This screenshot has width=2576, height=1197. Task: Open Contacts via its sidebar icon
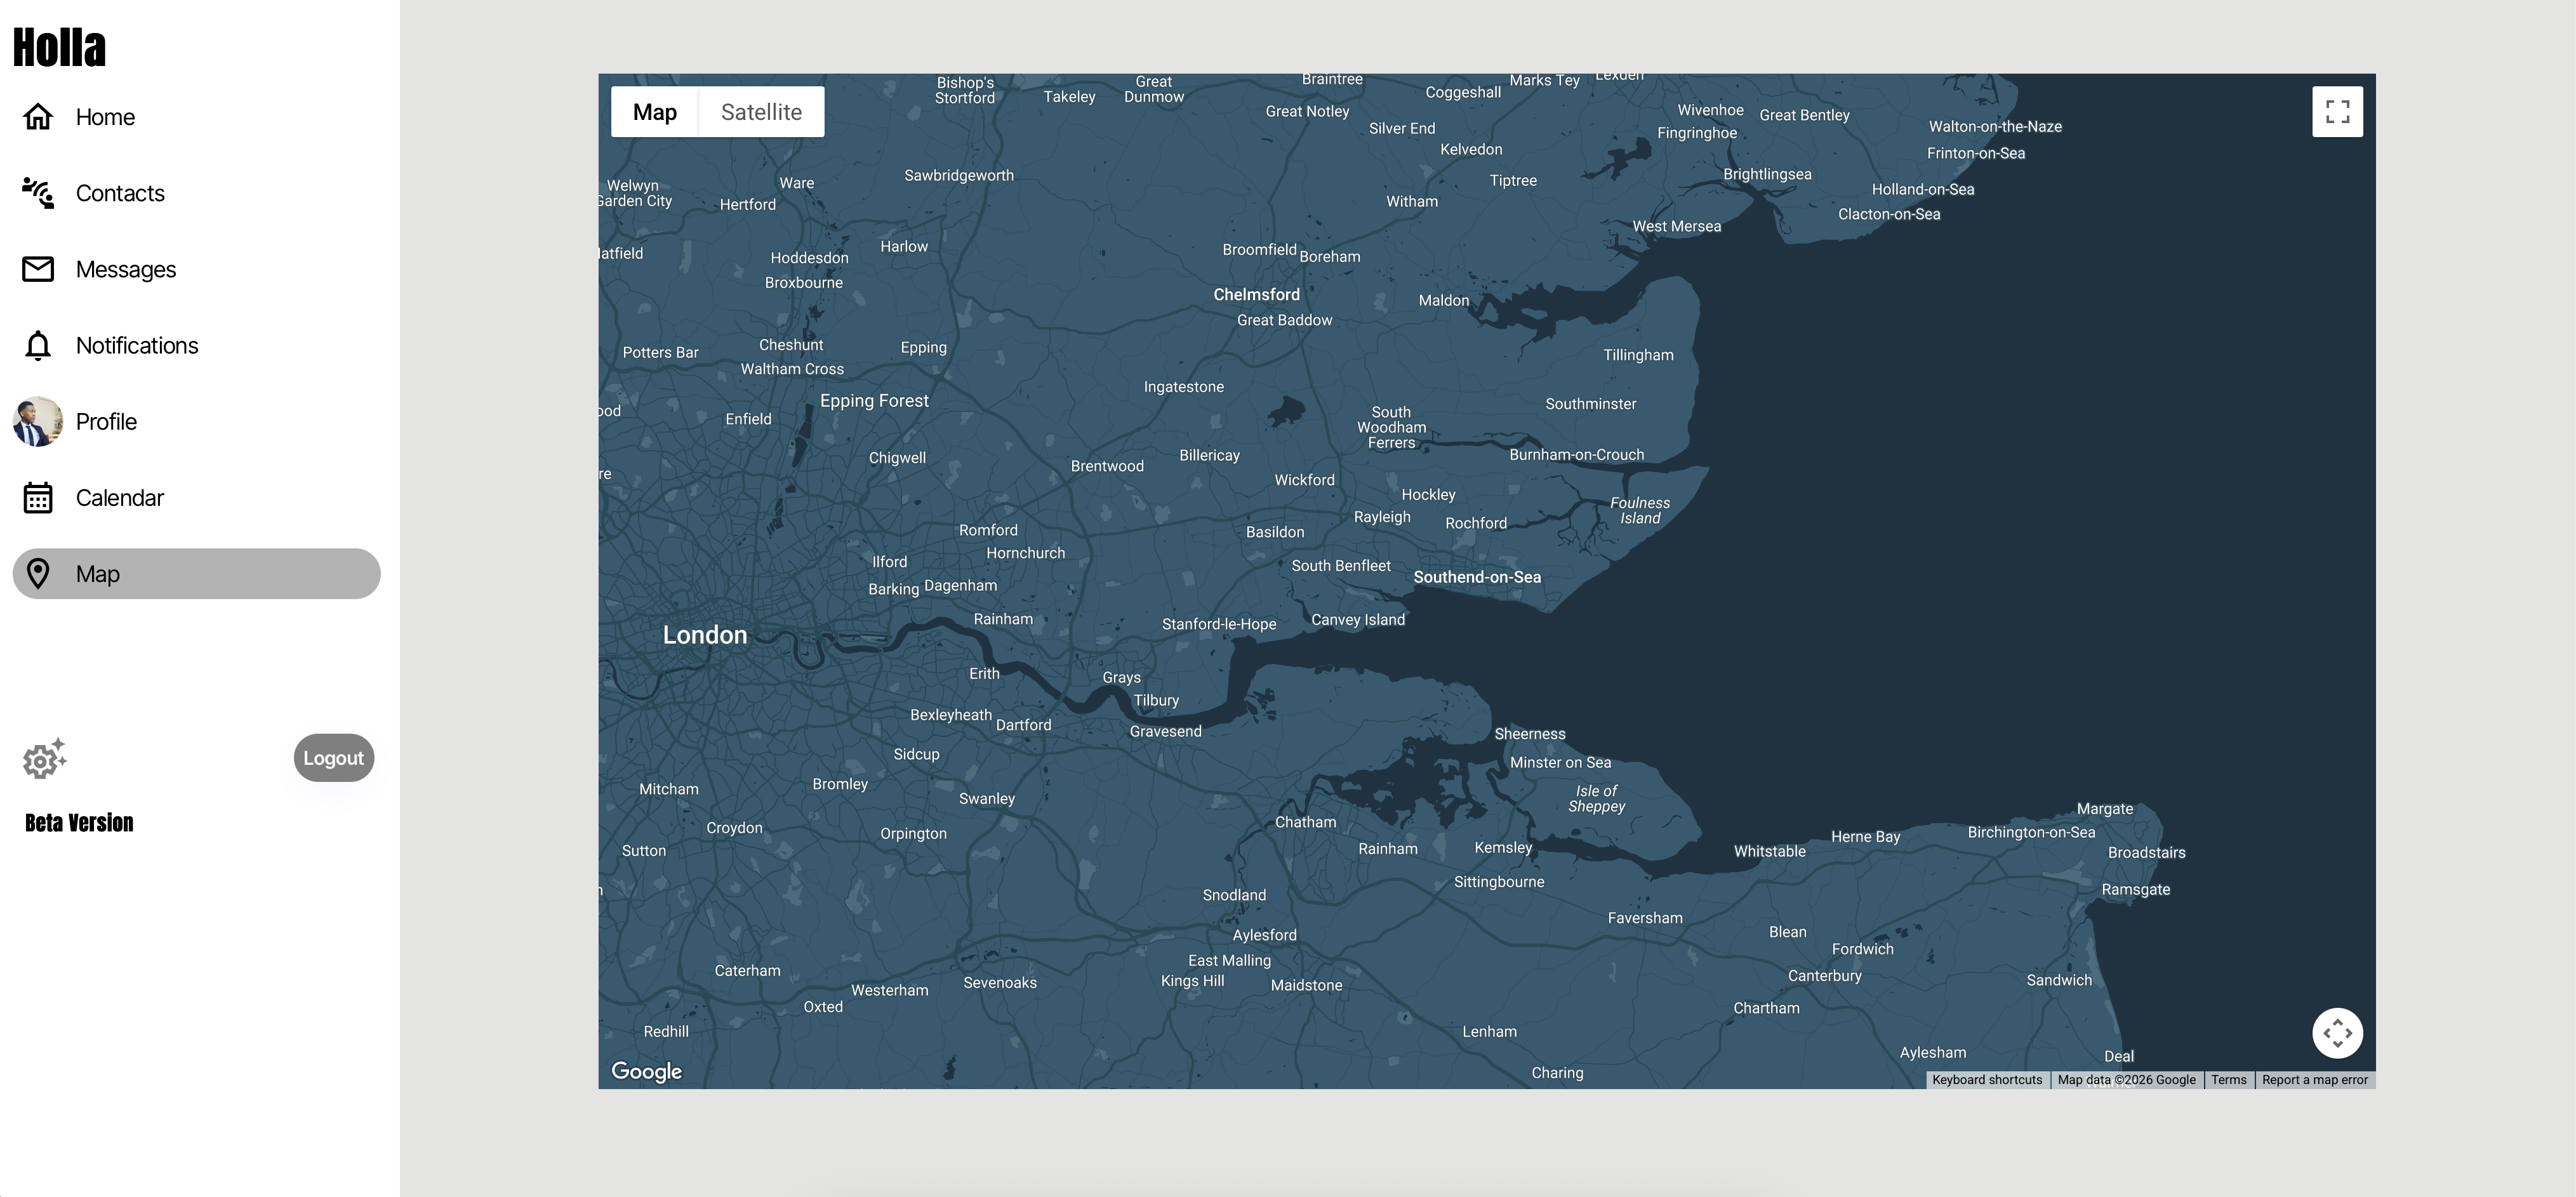pos(38,193)
